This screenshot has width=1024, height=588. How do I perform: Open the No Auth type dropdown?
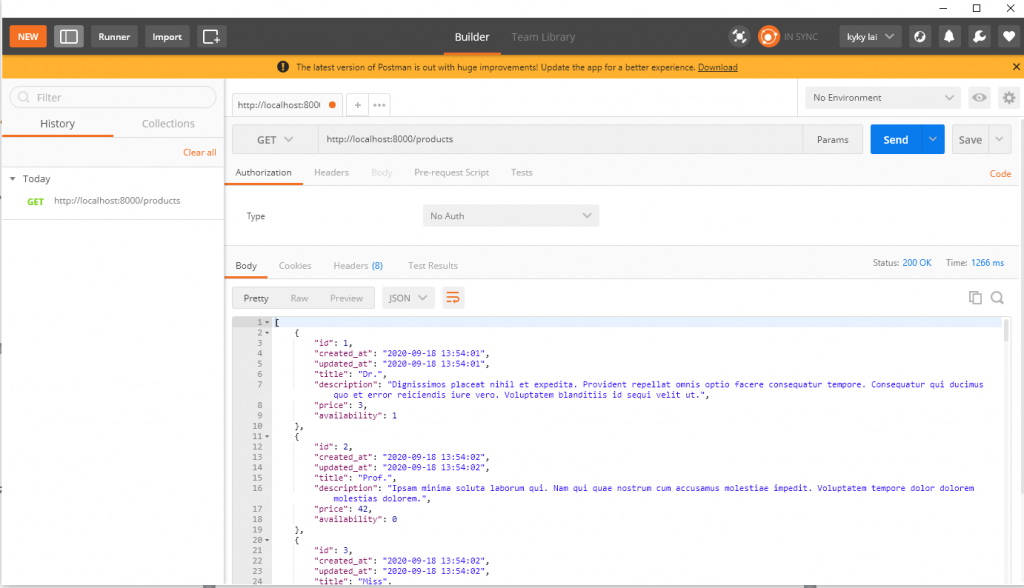(x=511, y=216)
